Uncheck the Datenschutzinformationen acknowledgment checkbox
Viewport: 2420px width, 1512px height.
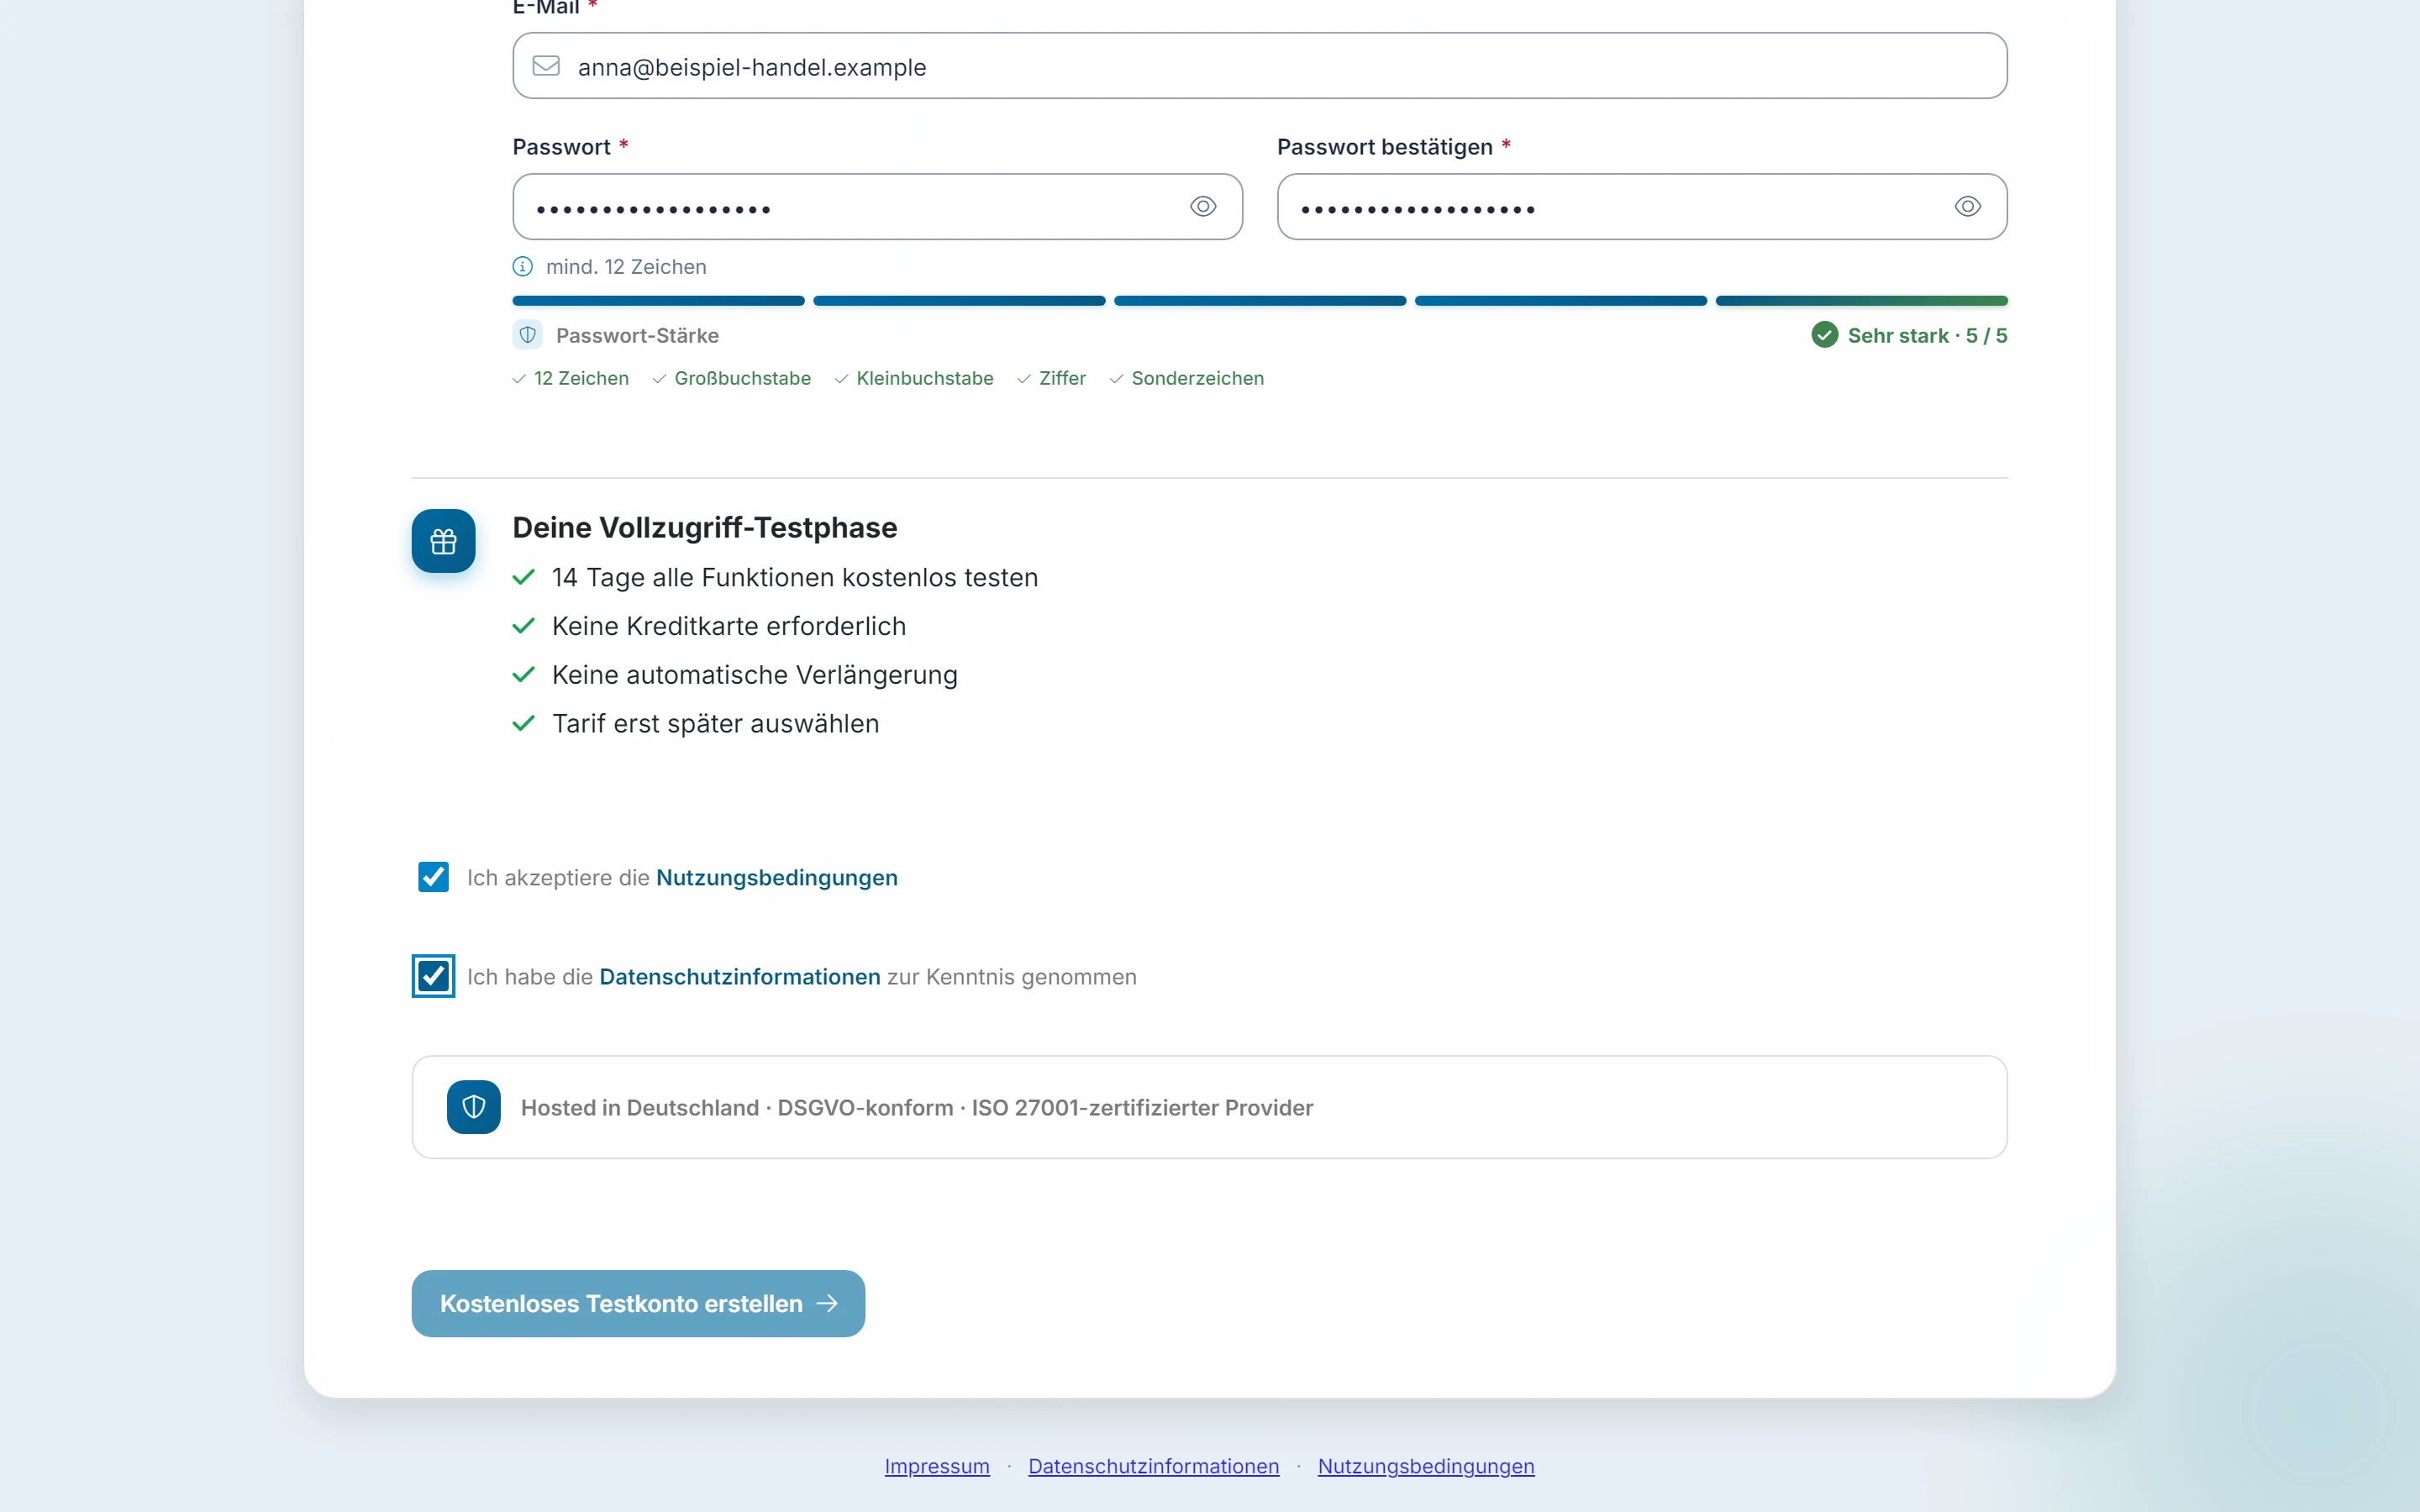(433, 976)
